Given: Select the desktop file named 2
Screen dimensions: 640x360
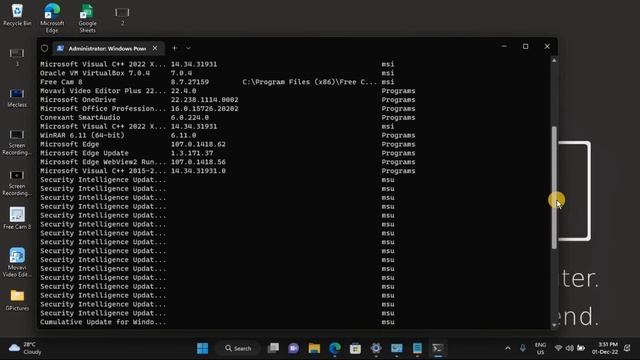Looking at the screenshot, I should point(122,16).
